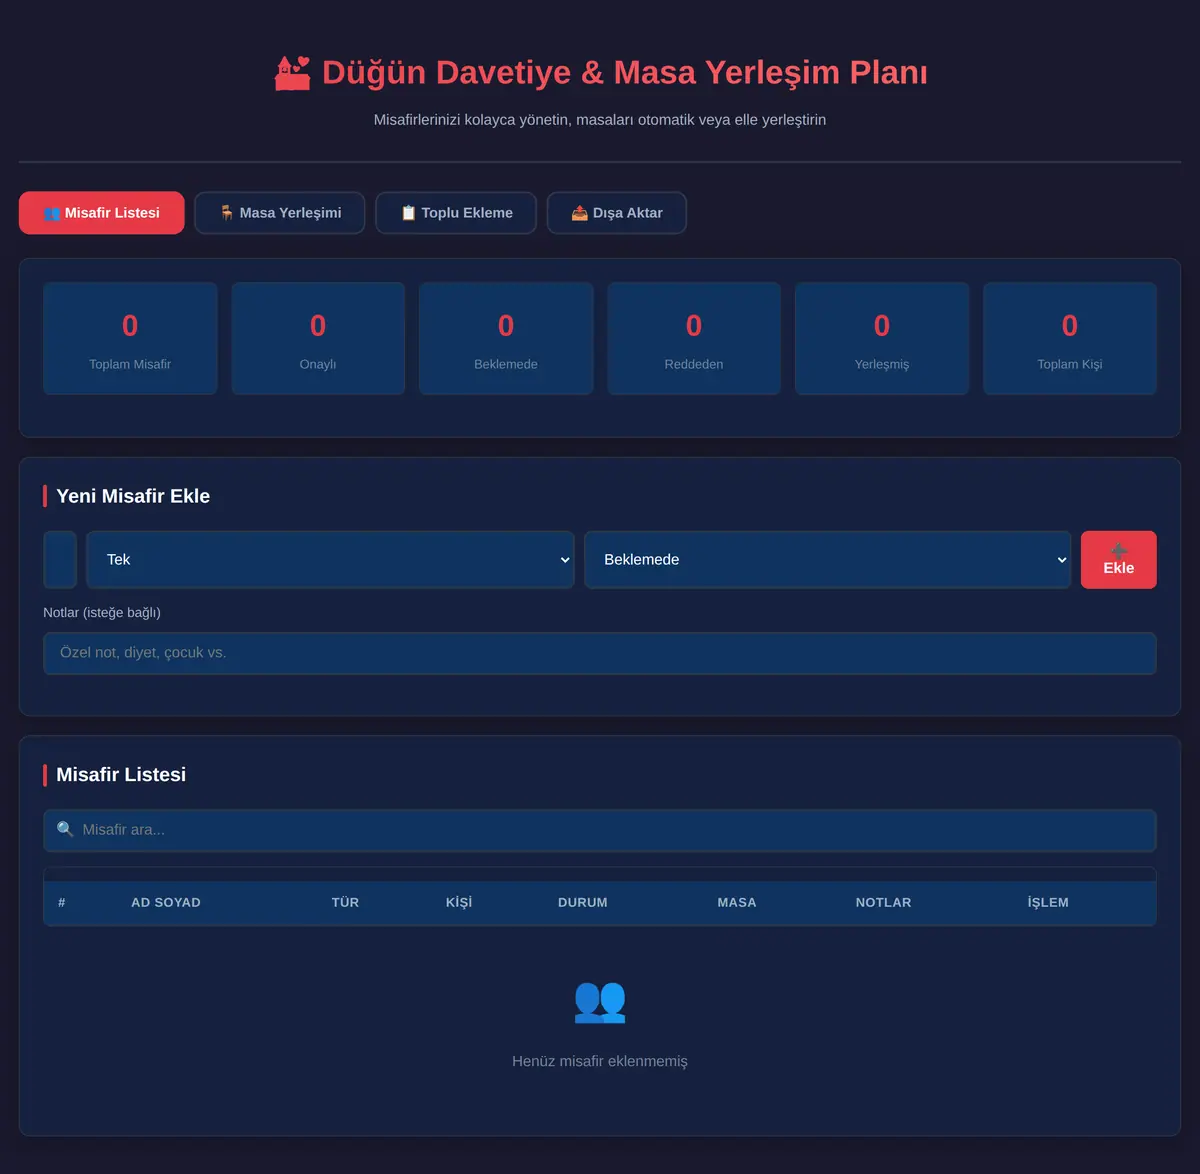This screenshot has width=1200, height=1174.
Task: Click the 'NOTLAR' column header
Action: click(884, 903)
